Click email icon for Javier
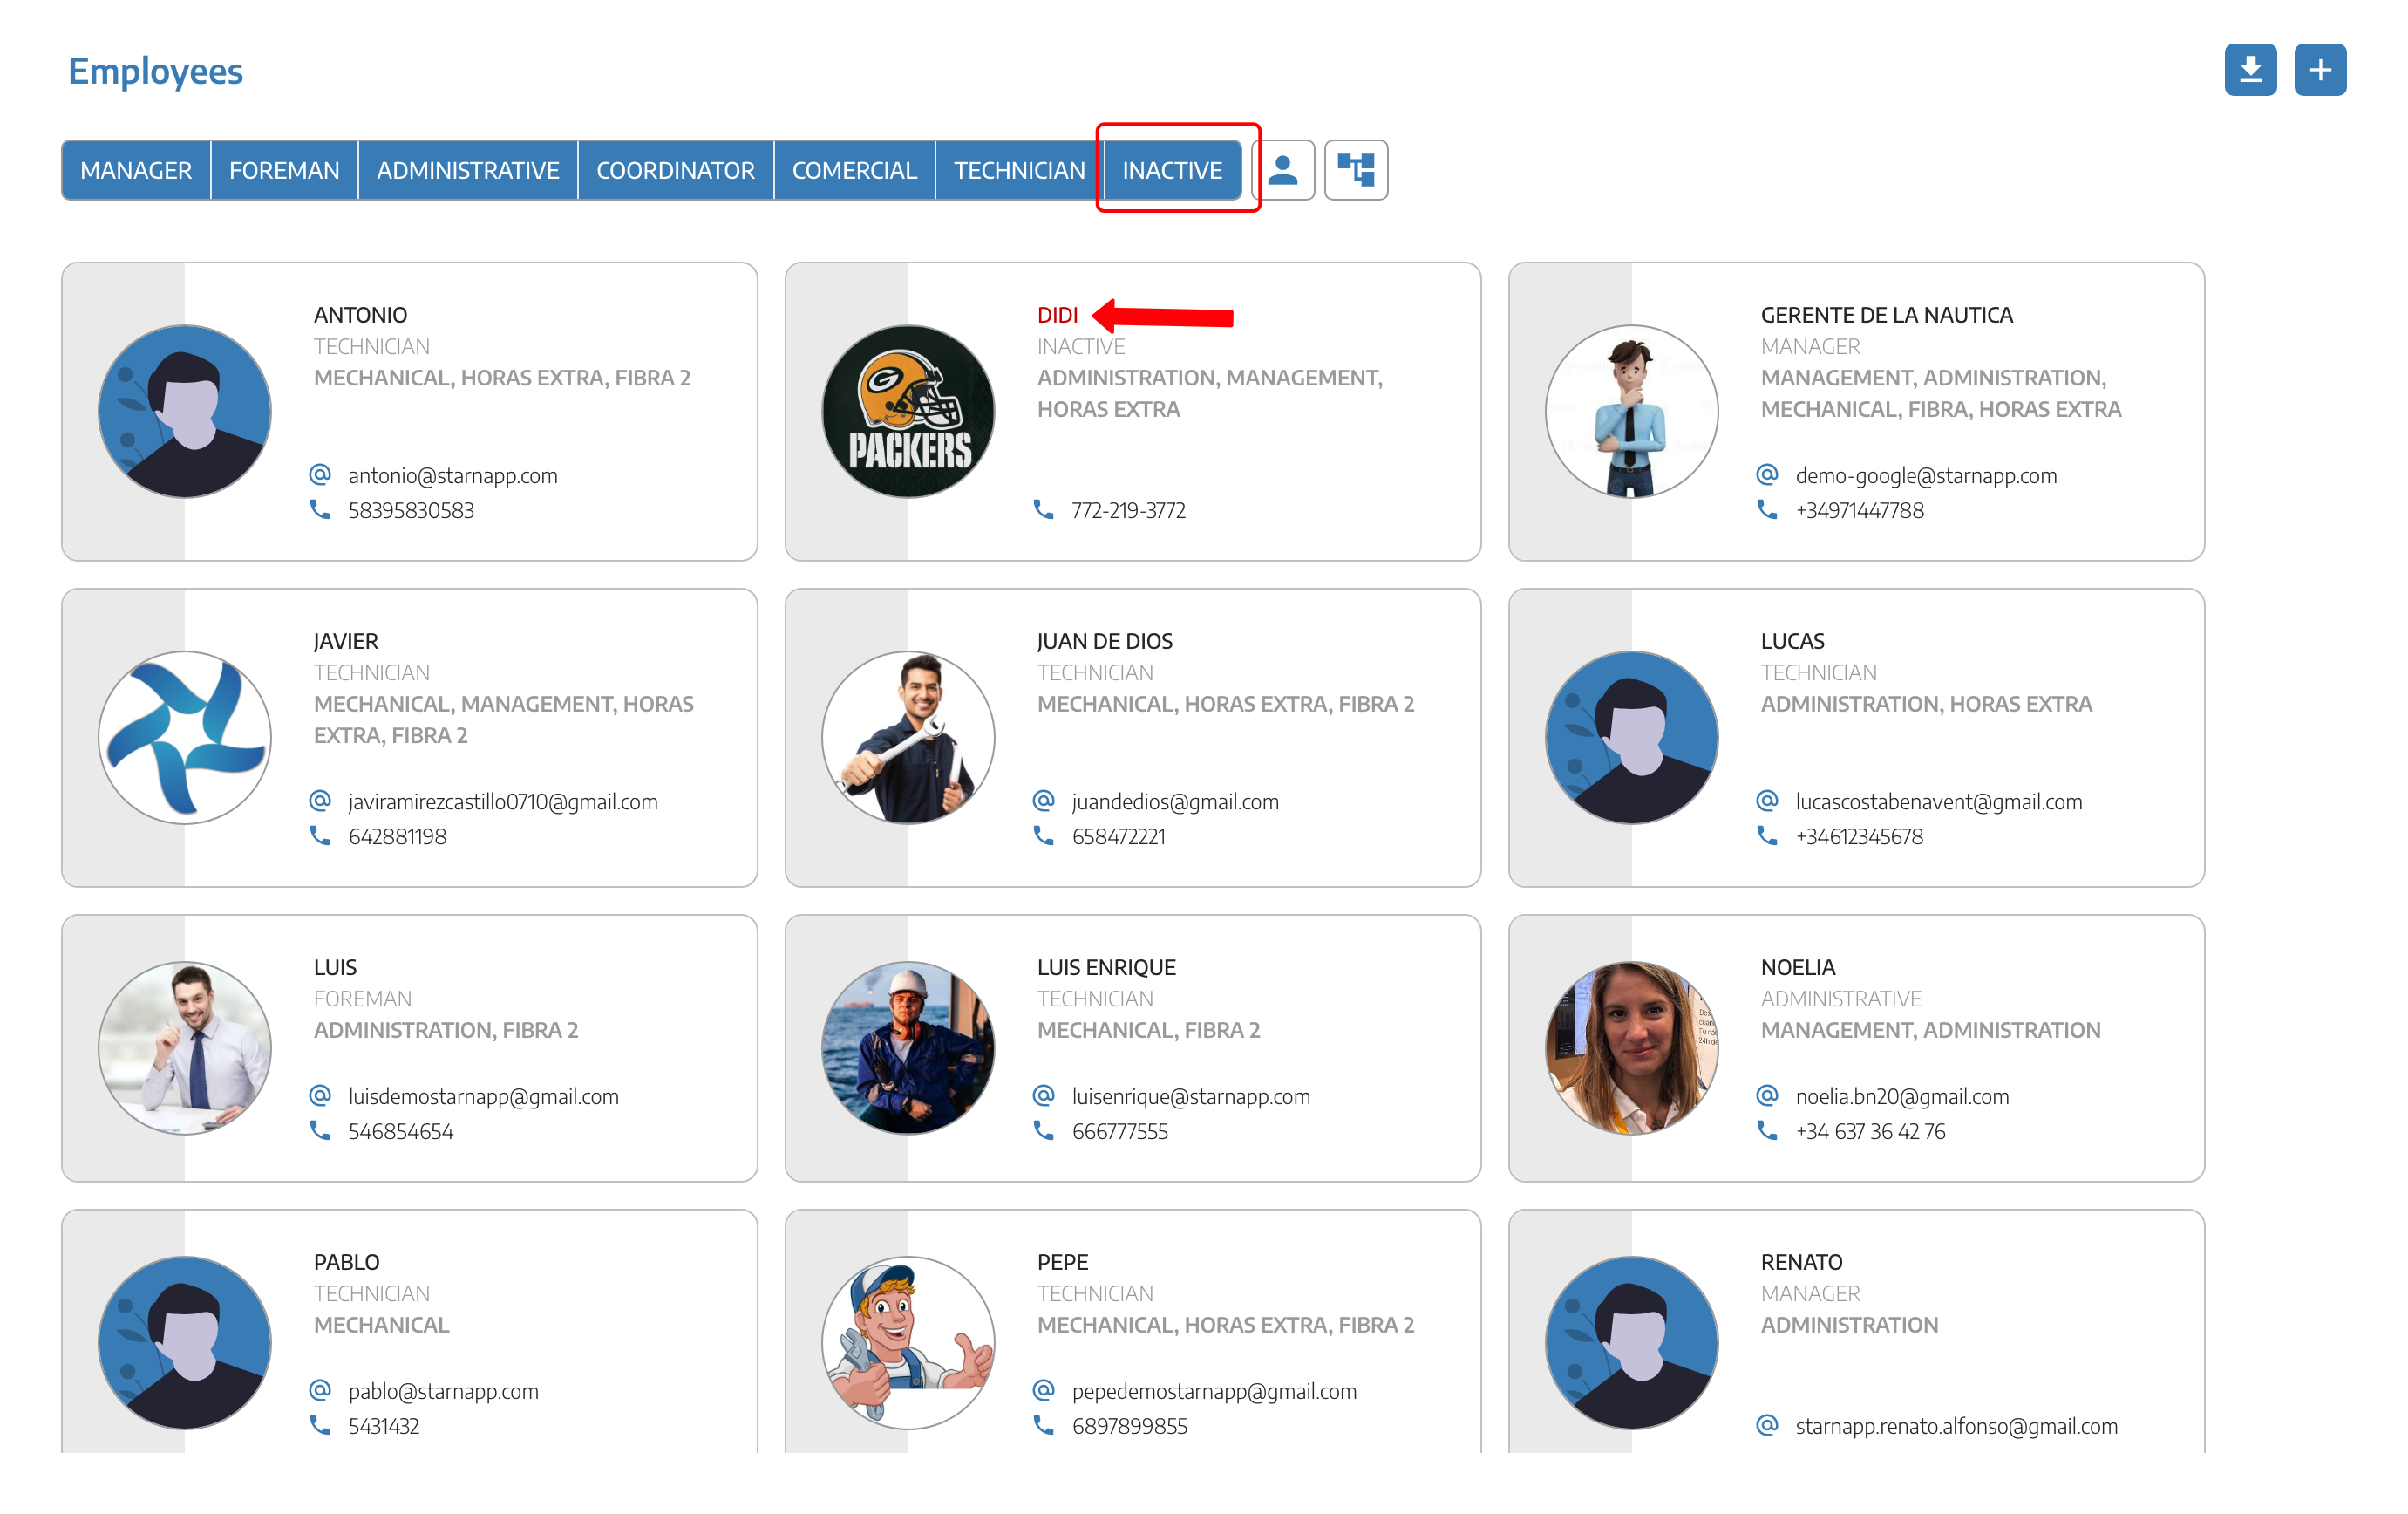This screenshot has height=1514, width=2408. click(320, 800)
